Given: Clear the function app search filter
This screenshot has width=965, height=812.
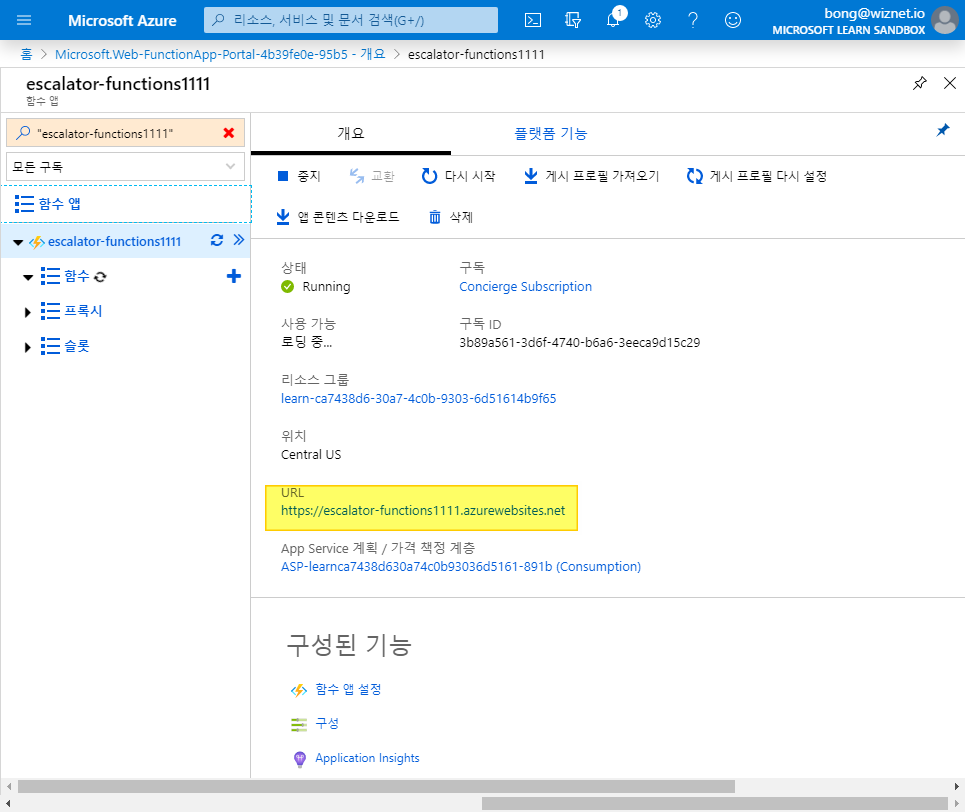Looking at the screenshot, I should point(229,133).
